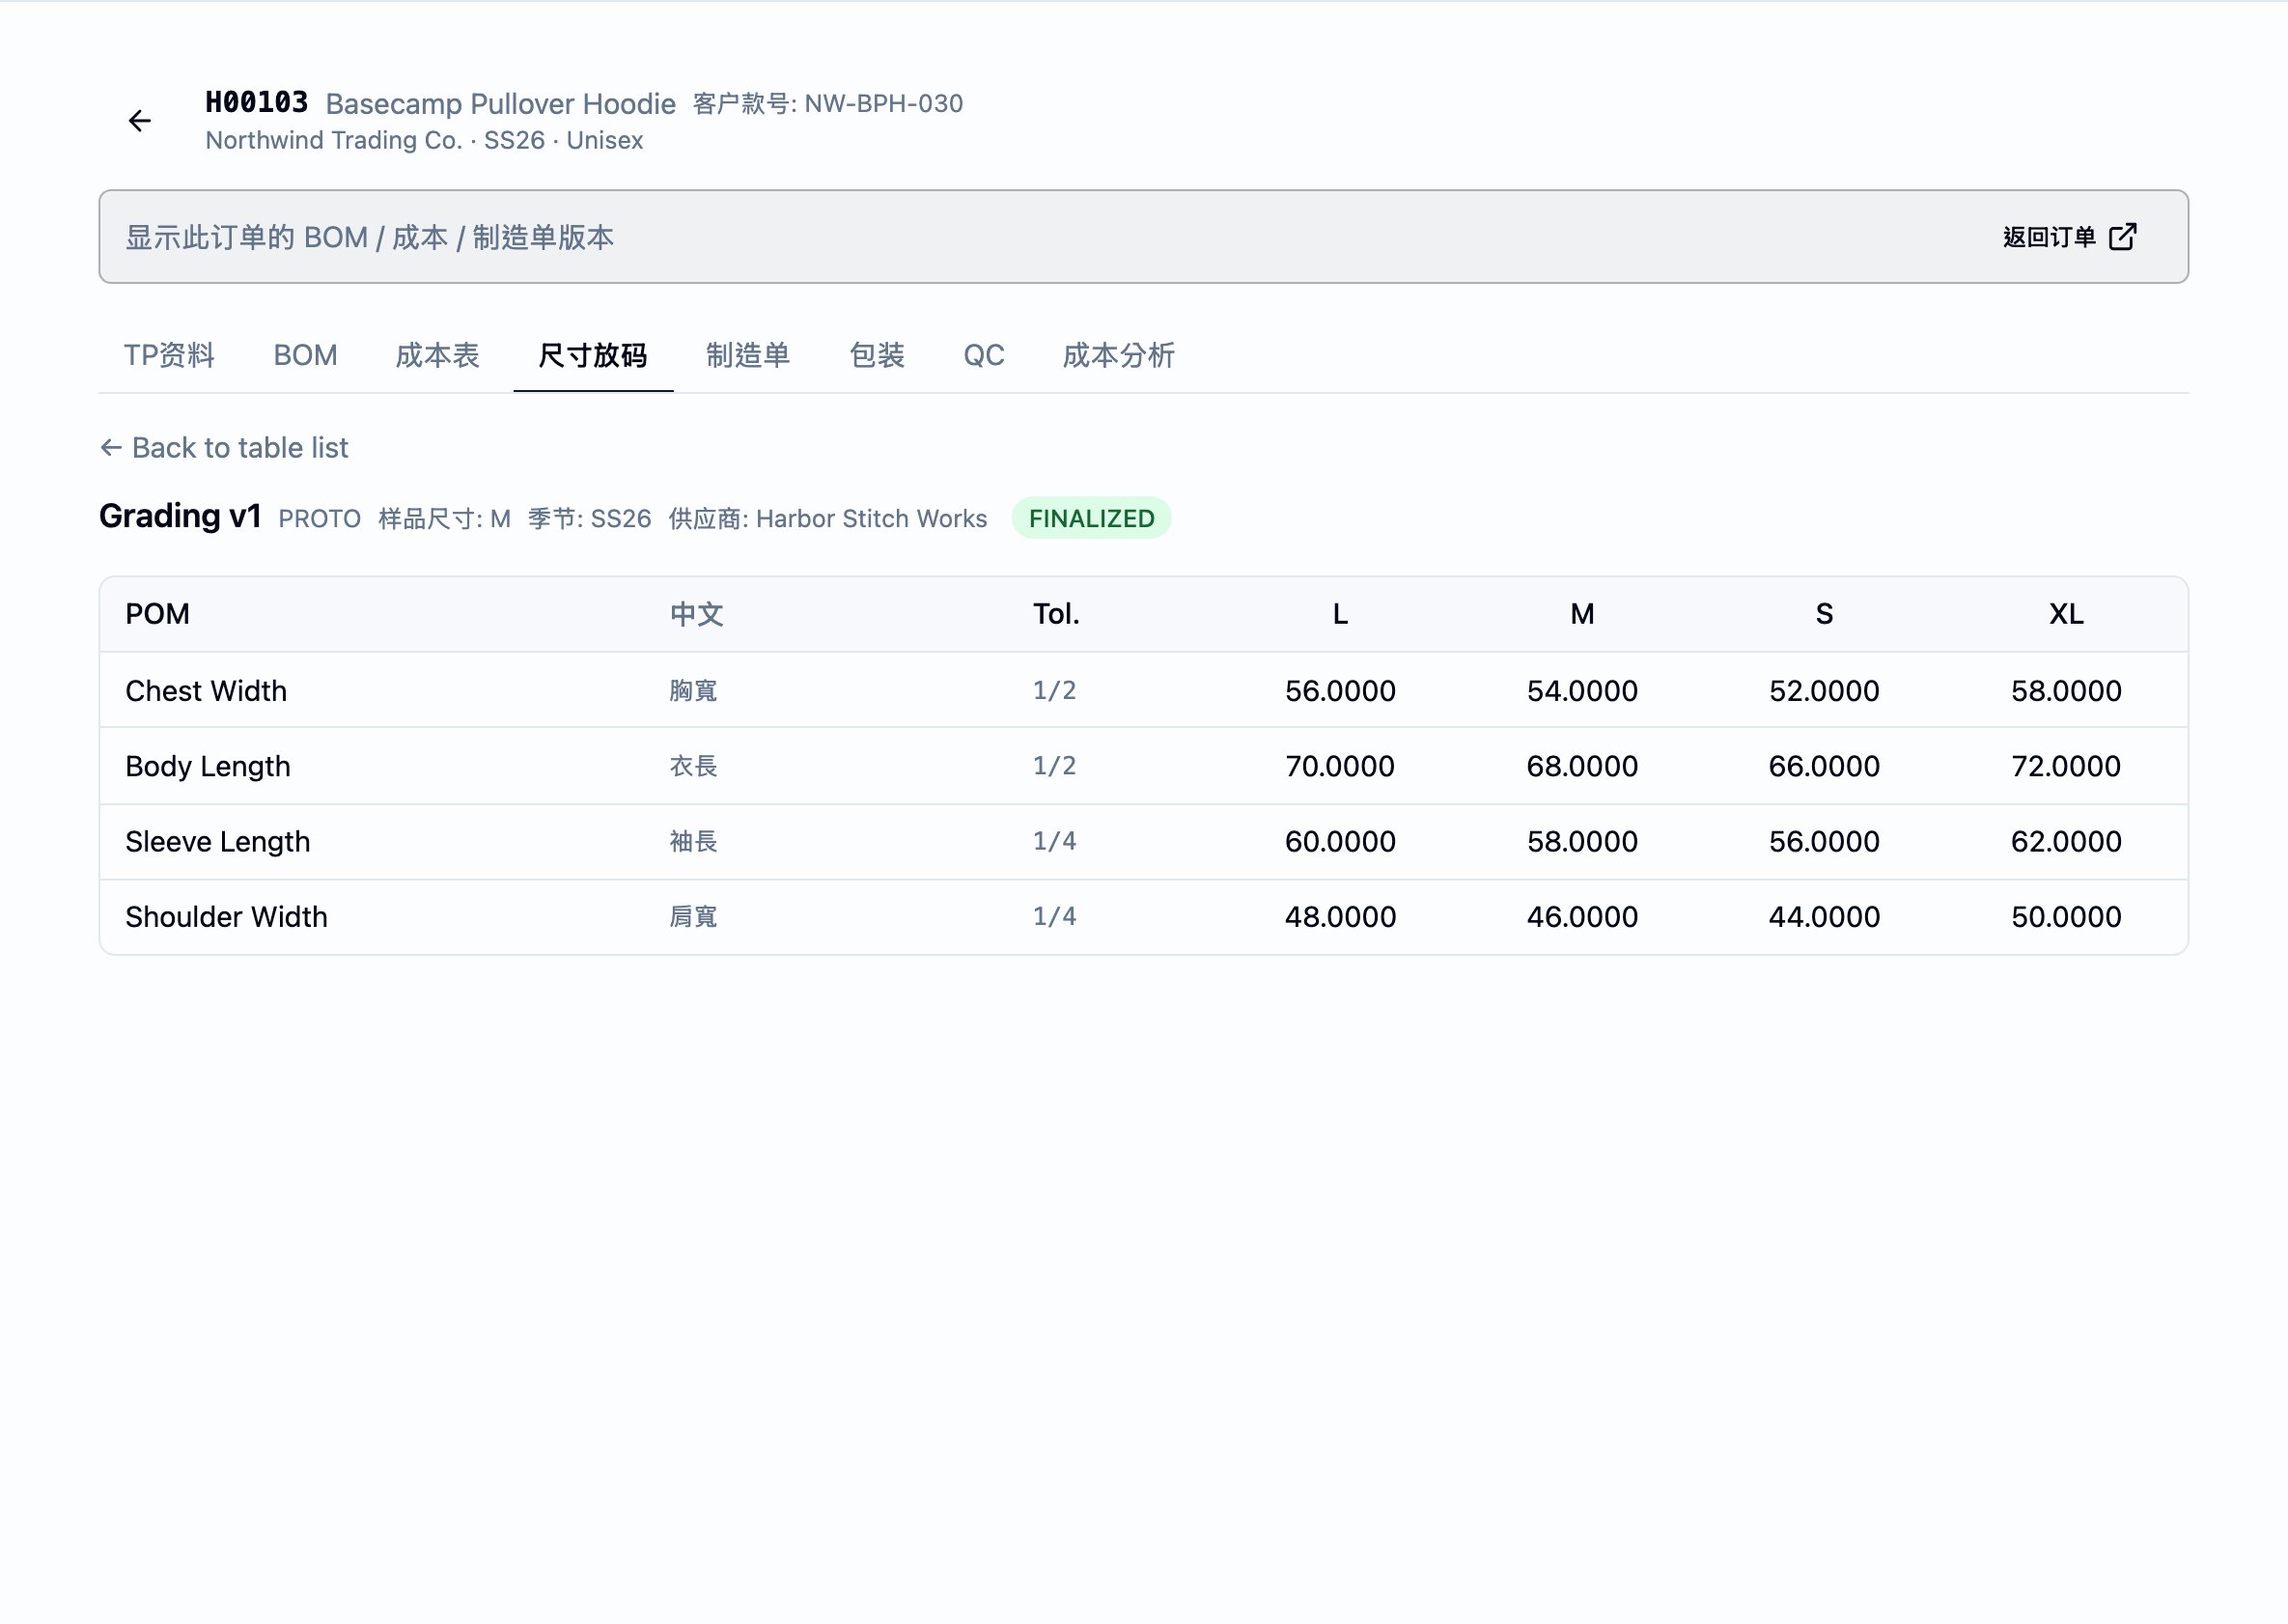Click Body Length M value 68.0000
The height and width of the screenshot is (1624, 2288).
click(1582, 766)
